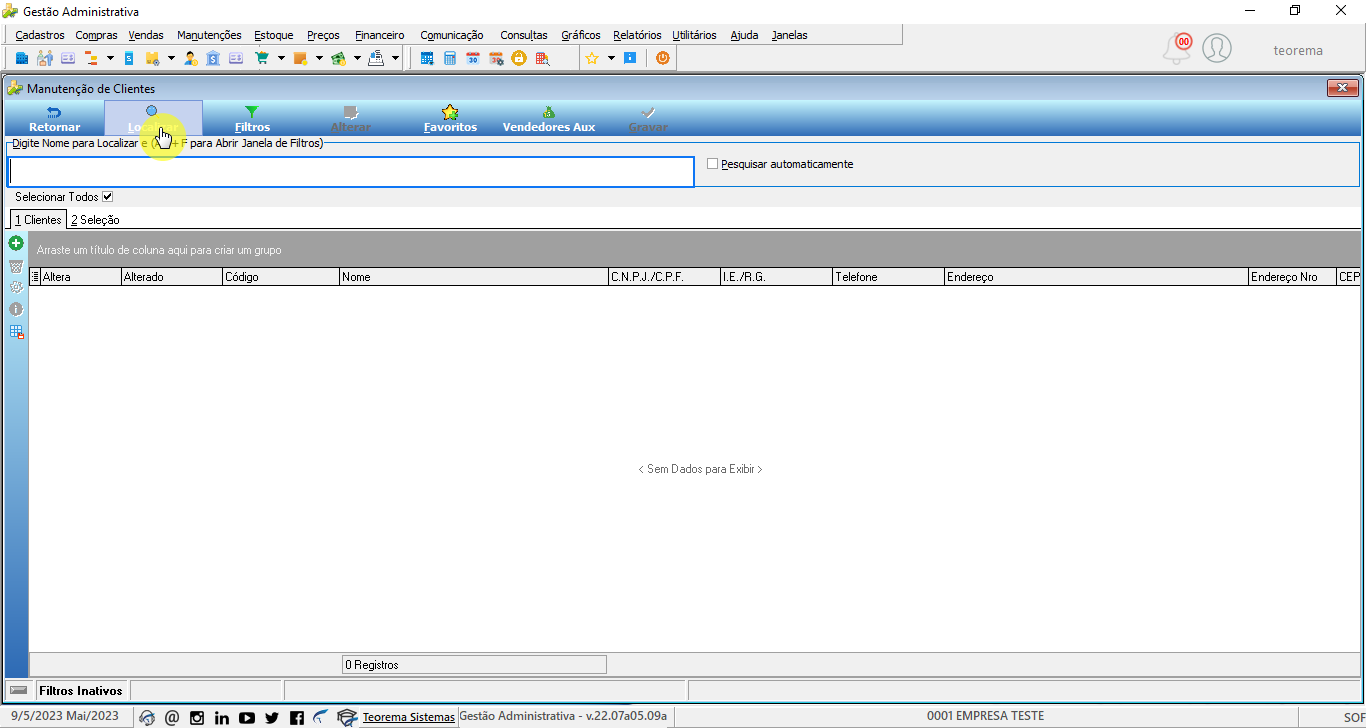Open the Twitter icon in status bar

272,717
